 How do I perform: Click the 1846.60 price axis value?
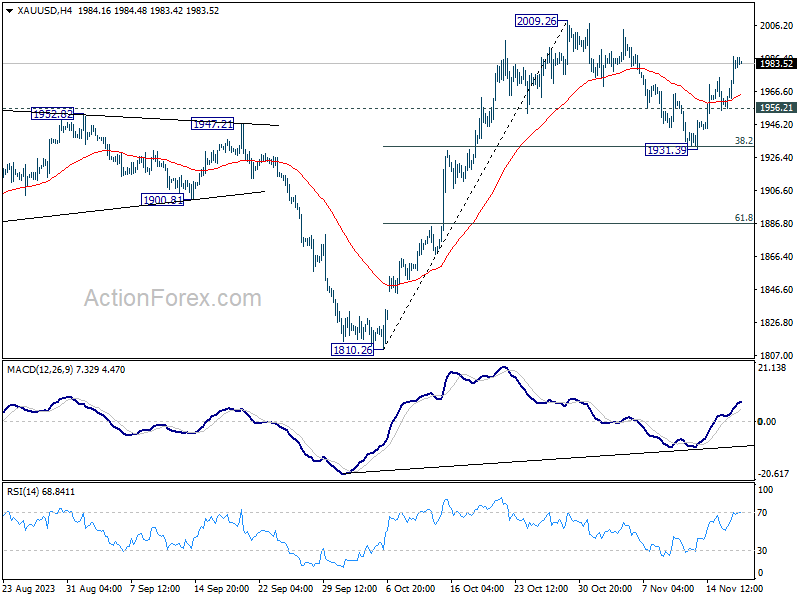point(776,289)
